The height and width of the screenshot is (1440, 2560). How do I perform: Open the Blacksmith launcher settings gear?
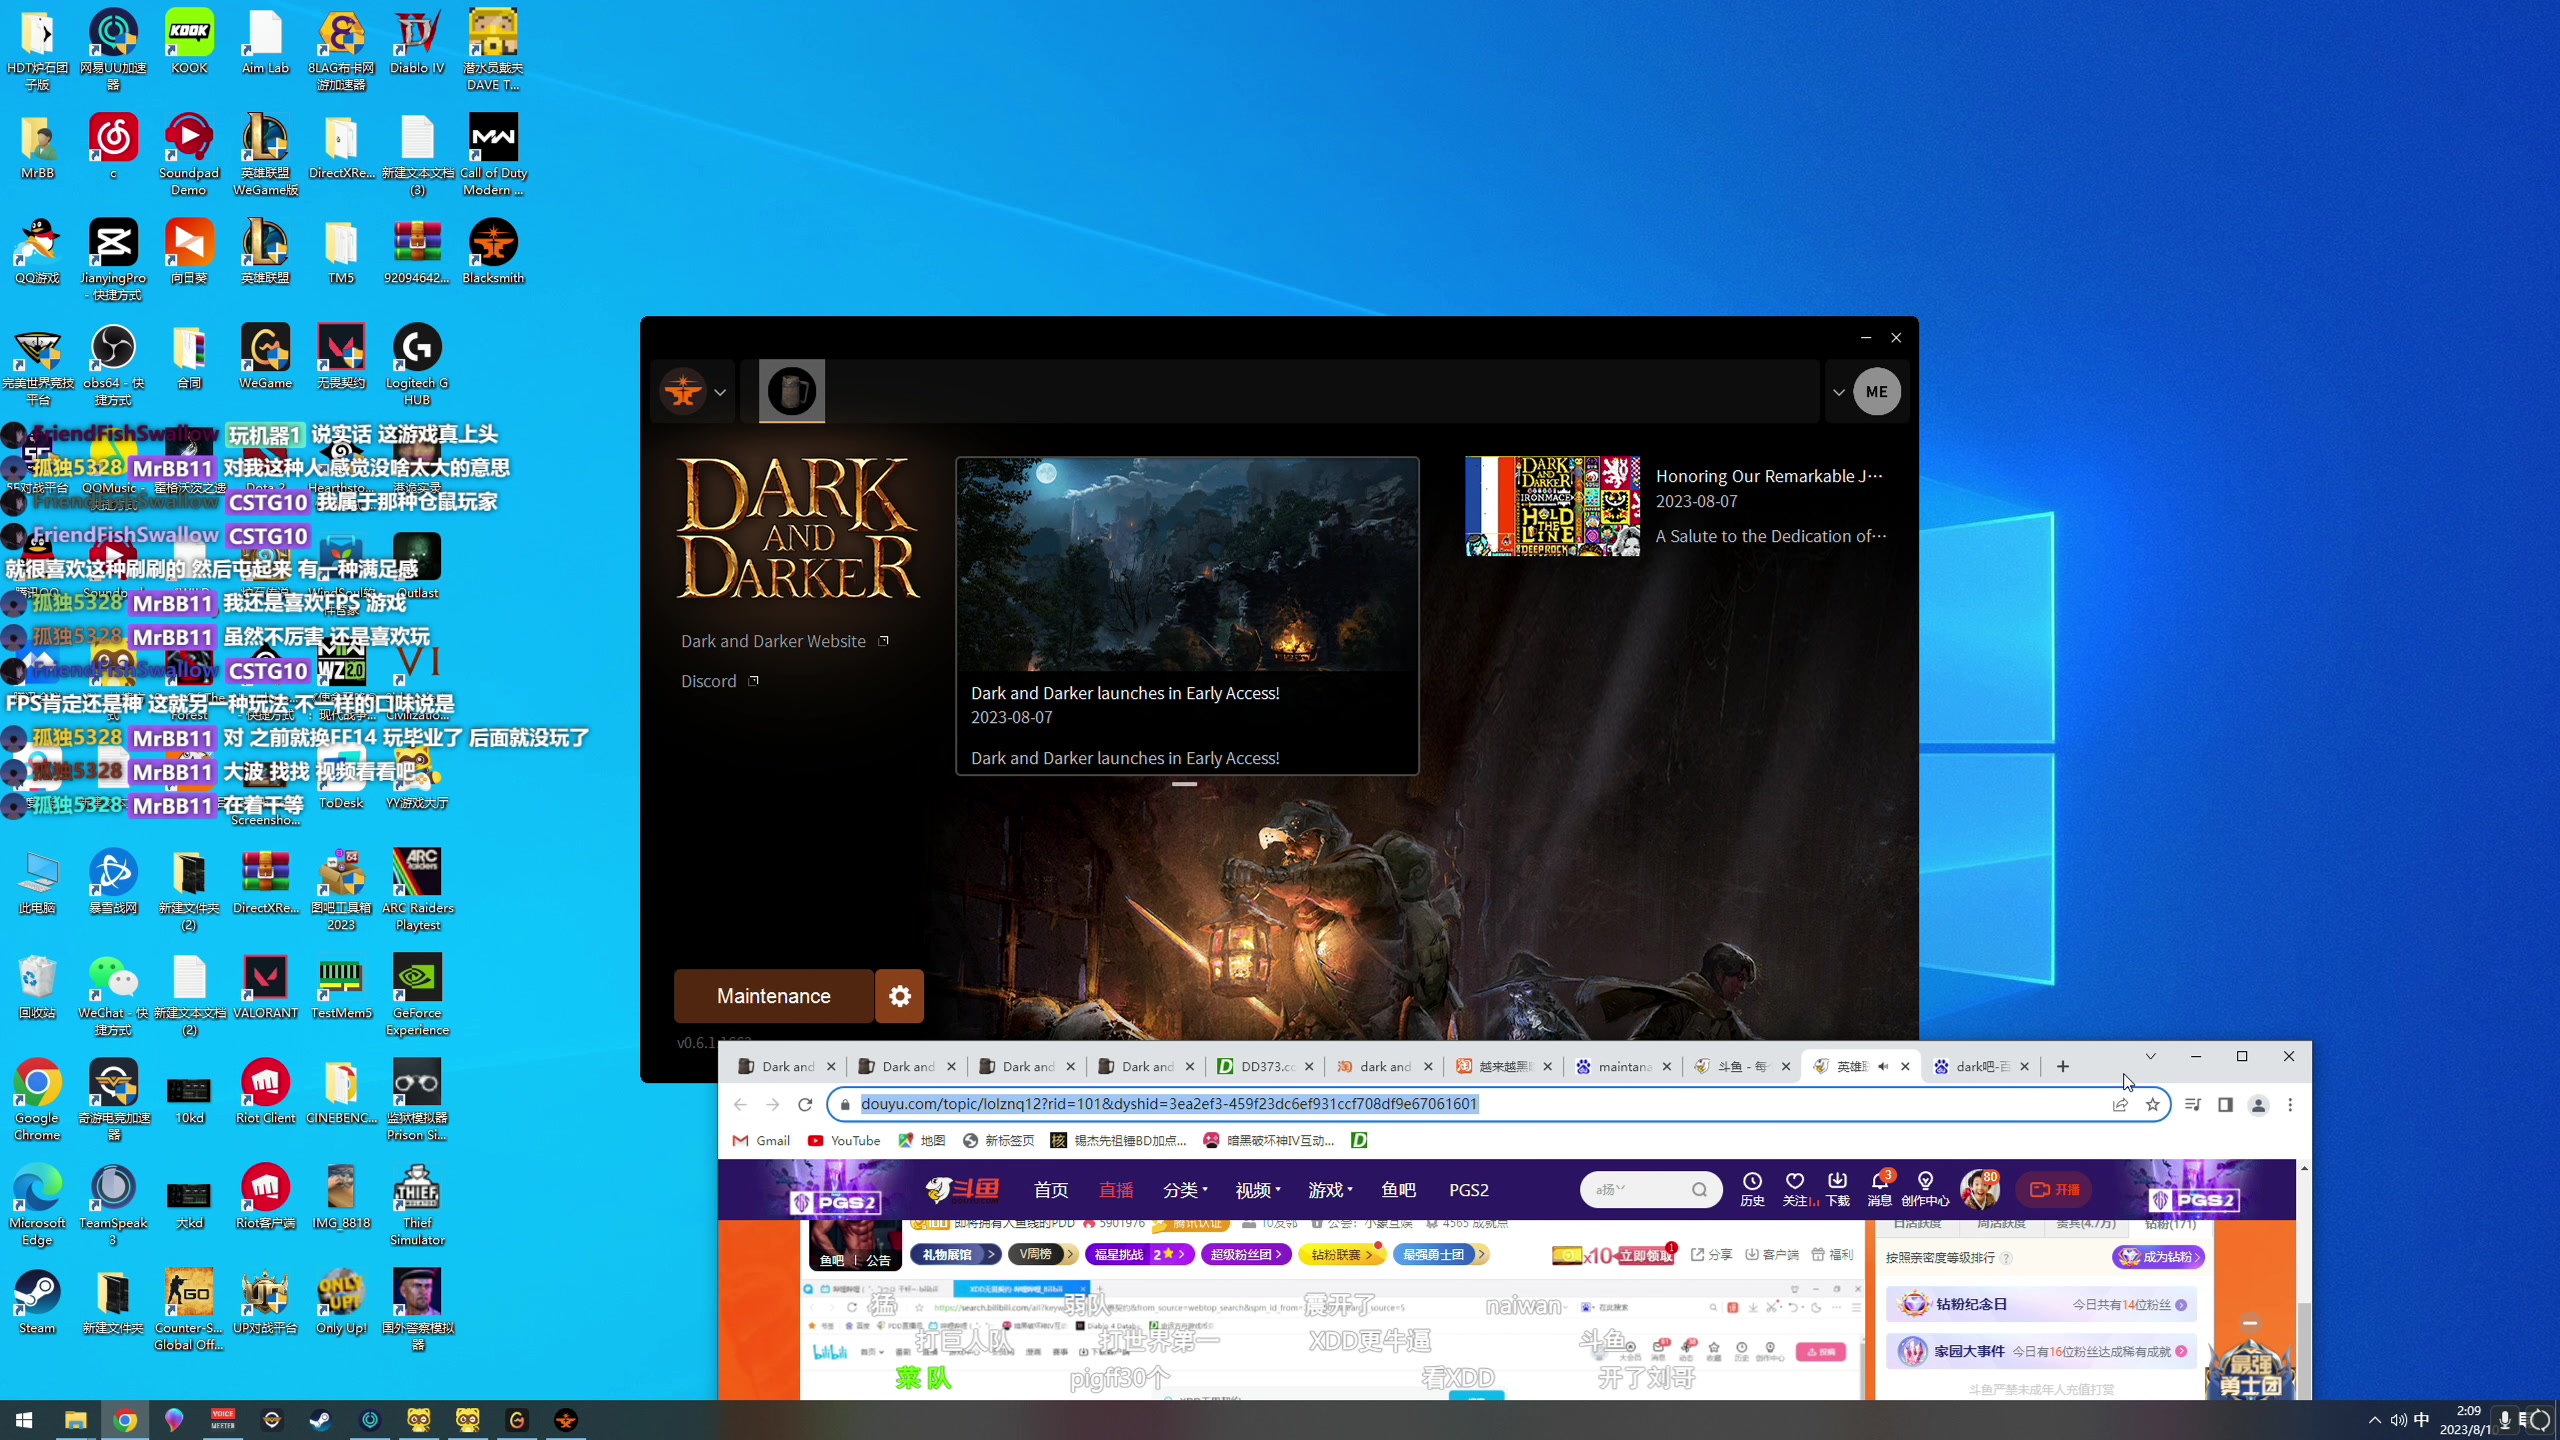pos(899,996)
